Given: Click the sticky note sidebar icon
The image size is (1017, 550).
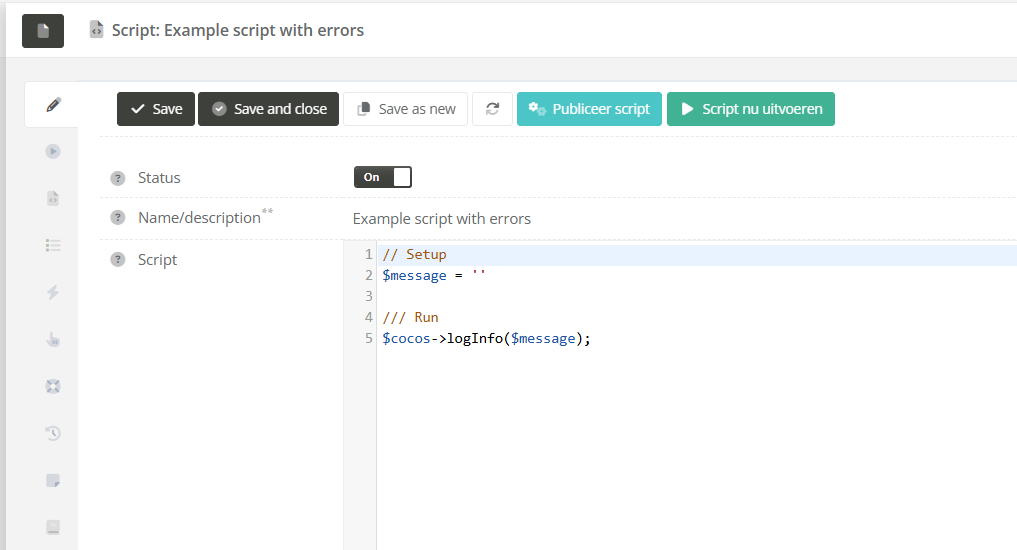Looking at the screenshot, I should (53, 480).
